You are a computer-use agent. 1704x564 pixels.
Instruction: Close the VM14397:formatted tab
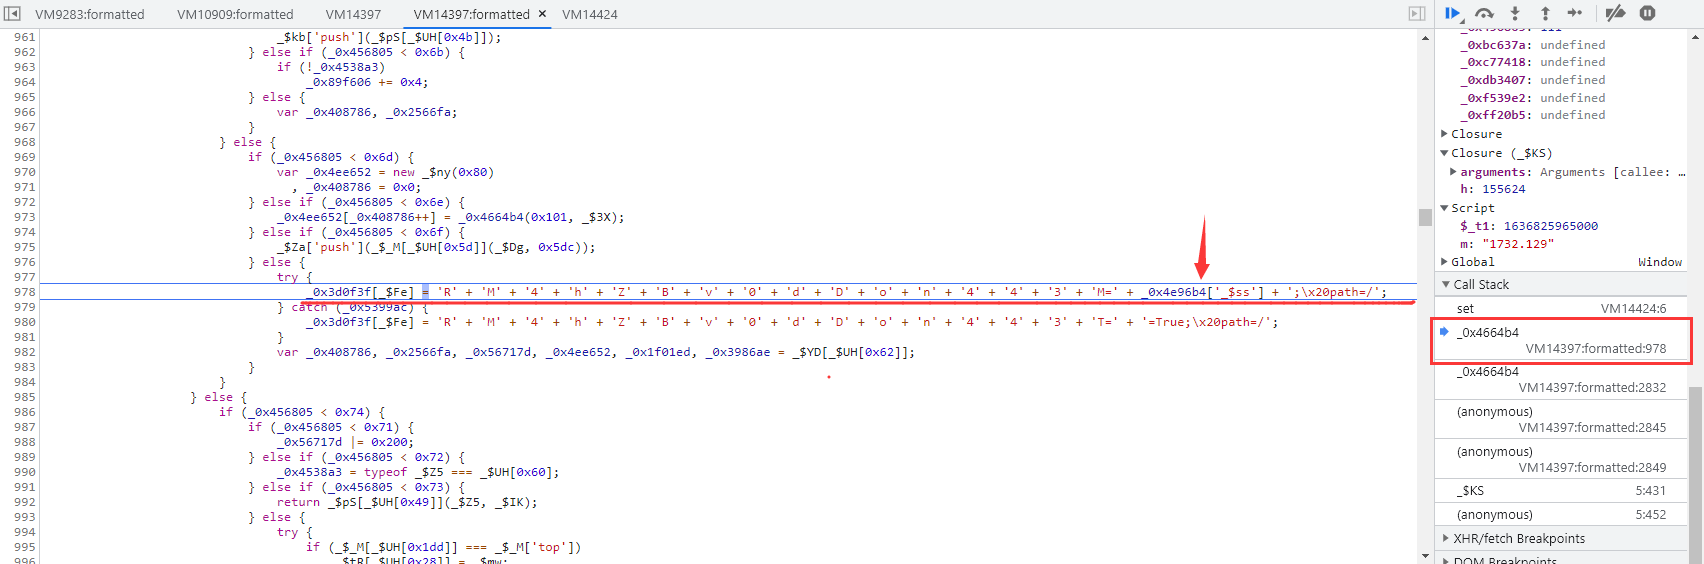(542, 14)
